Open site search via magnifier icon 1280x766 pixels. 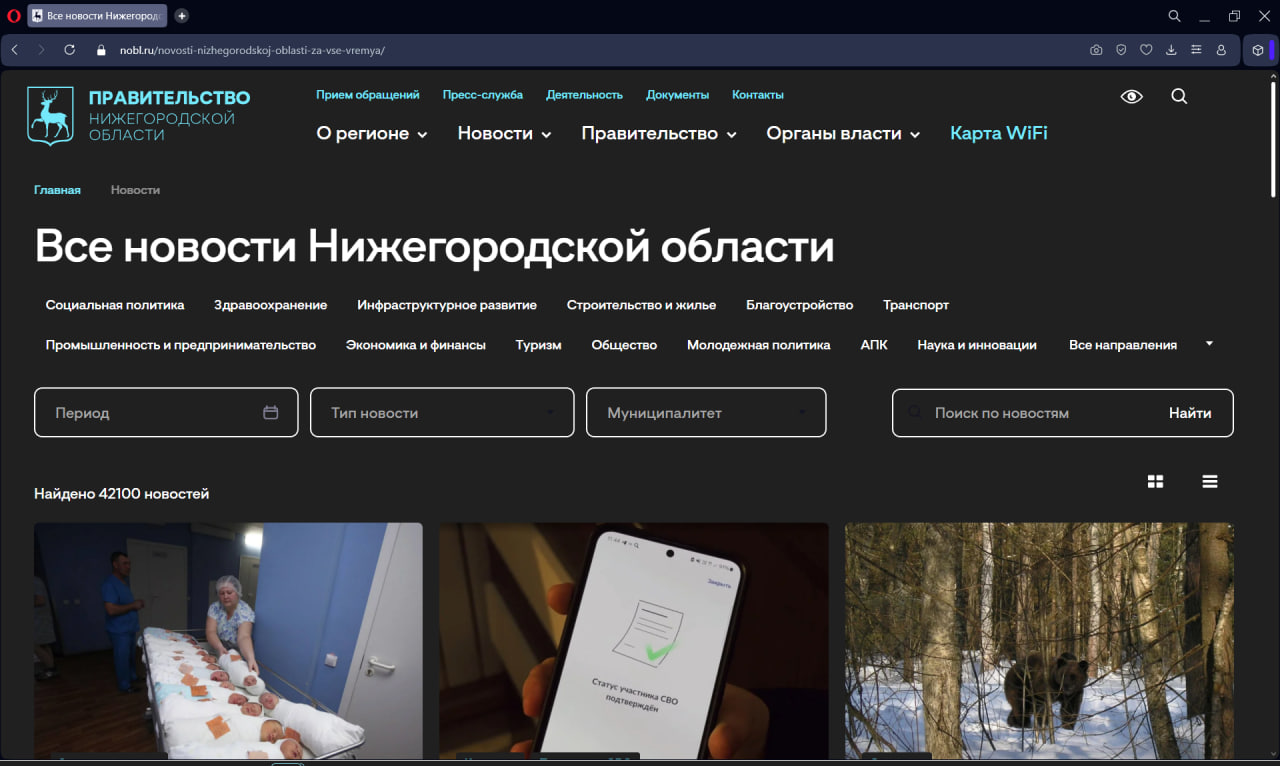click(x=1179, y=96)
